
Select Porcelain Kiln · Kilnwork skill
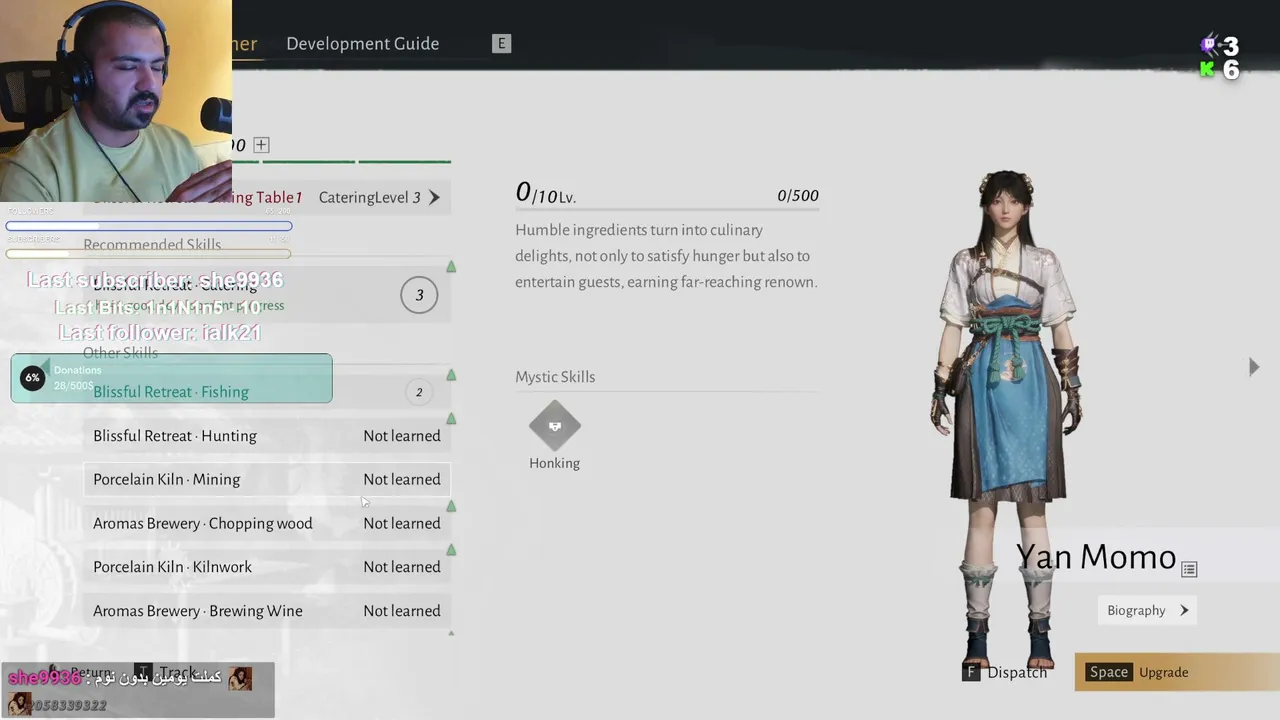[267, 567]
